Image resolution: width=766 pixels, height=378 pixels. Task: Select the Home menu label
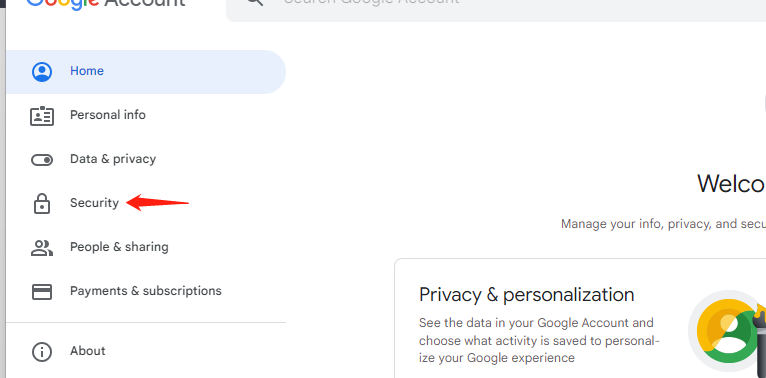click(x=87, y=71)
